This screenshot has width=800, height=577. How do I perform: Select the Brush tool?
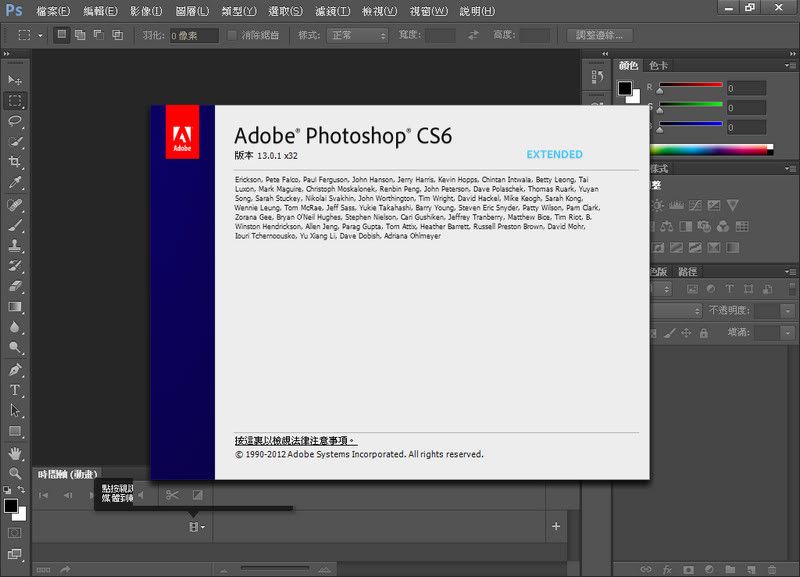pyautogui.click(x=15, y=225)
